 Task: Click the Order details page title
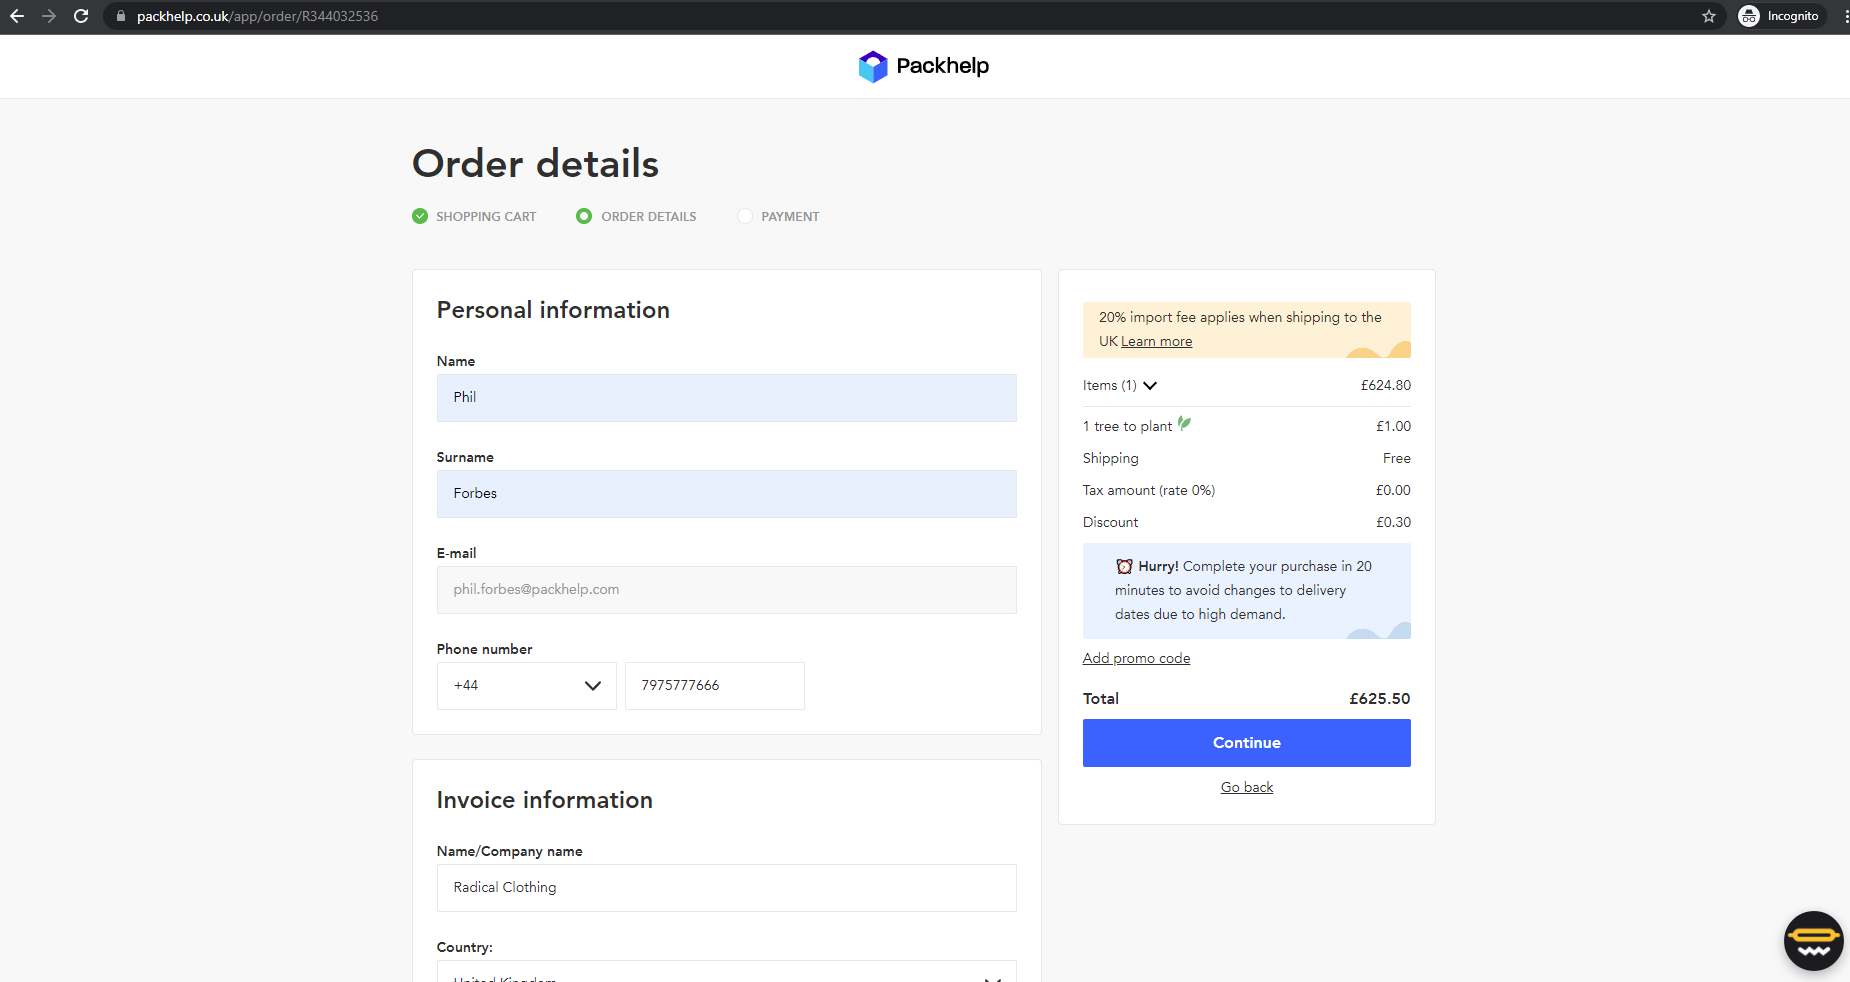click(x=536, y=164)
